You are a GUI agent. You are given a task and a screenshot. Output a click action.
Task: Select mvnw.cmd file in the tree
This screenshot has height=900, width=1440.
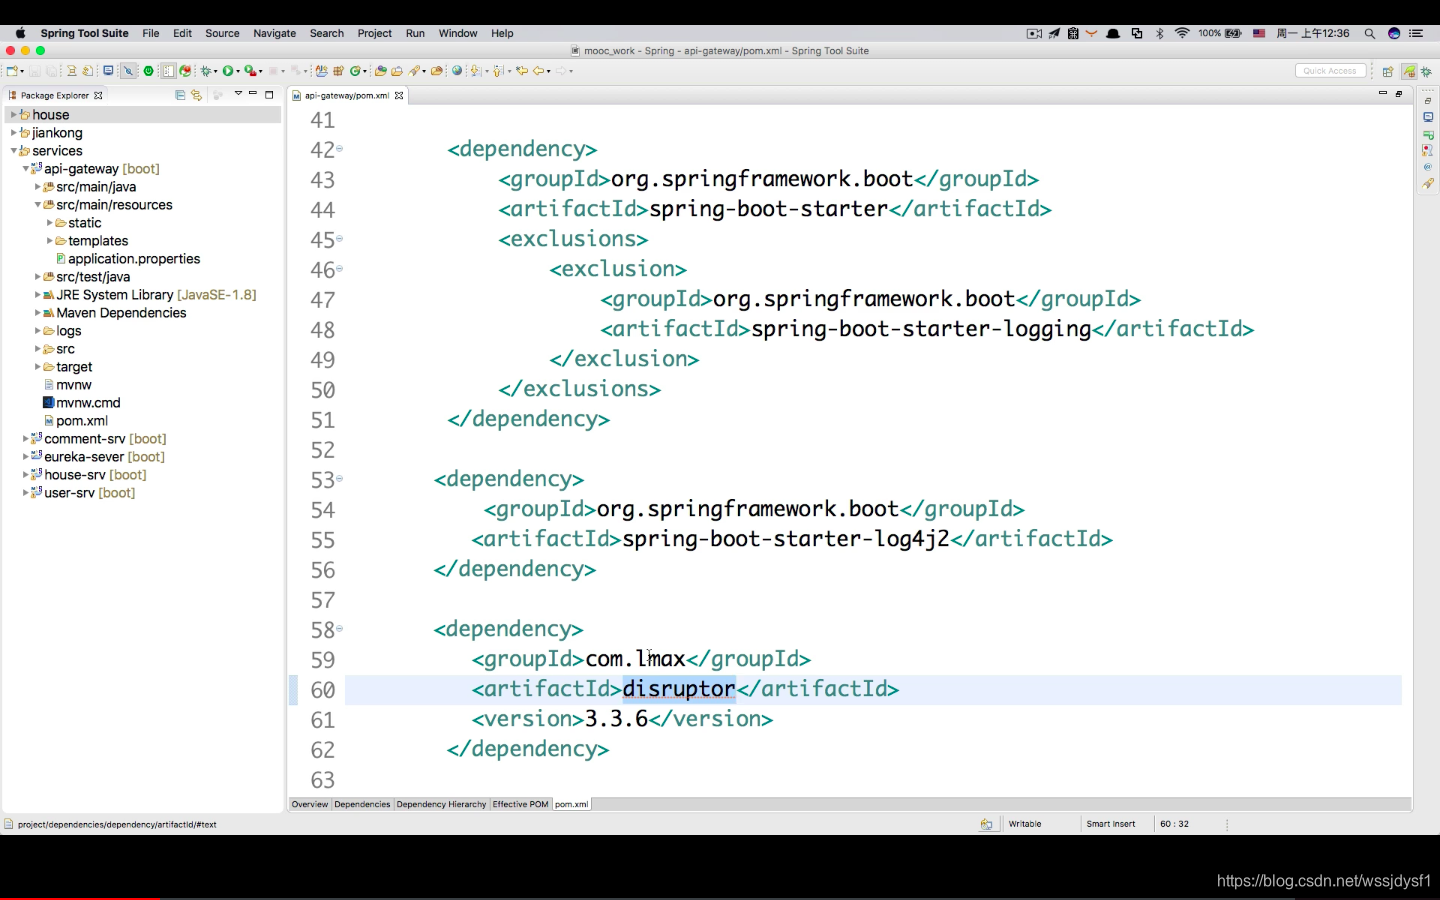88,403
